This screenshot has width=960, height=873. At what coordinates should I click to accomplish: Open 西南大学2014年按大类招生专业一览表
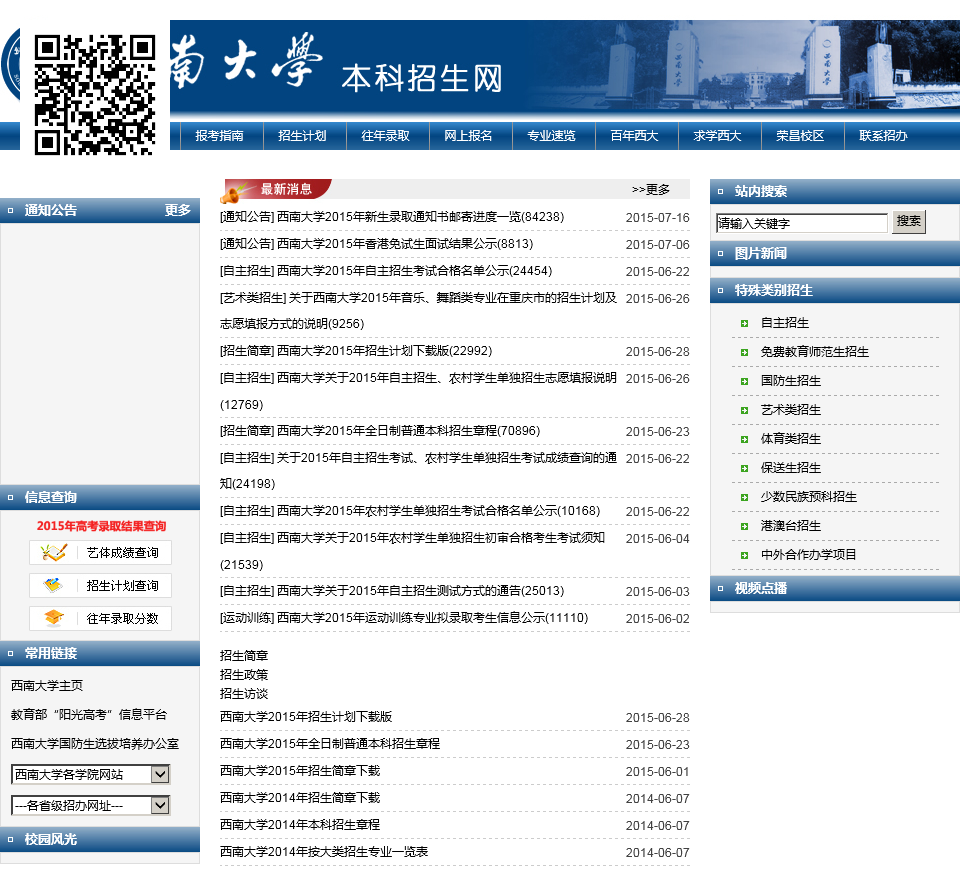tap(324, 852)
